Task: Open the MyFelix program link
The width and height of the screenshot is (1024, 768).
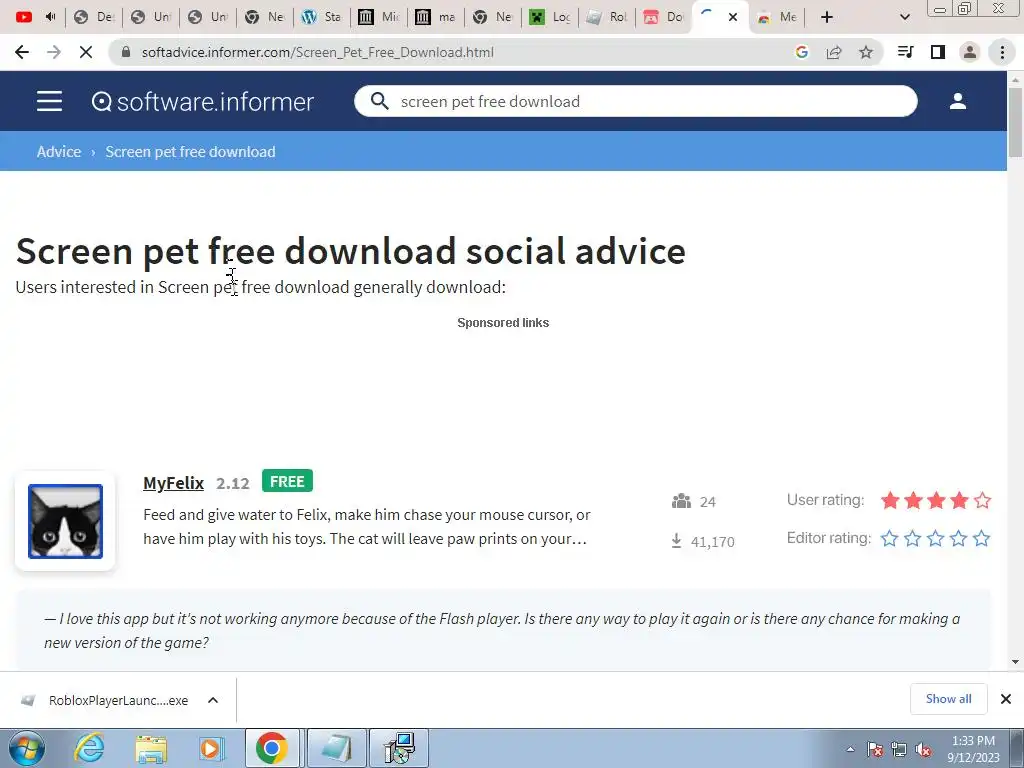Action: pyautogui.click(x=173, y=483)
